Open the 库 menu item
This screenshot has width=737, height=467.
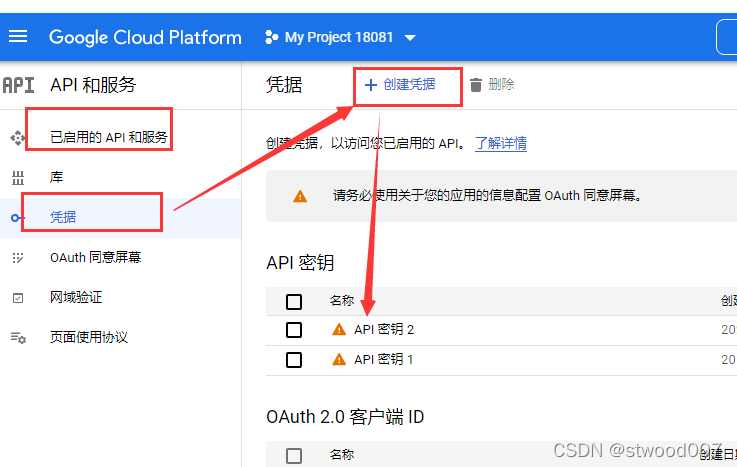coord(56,177)
